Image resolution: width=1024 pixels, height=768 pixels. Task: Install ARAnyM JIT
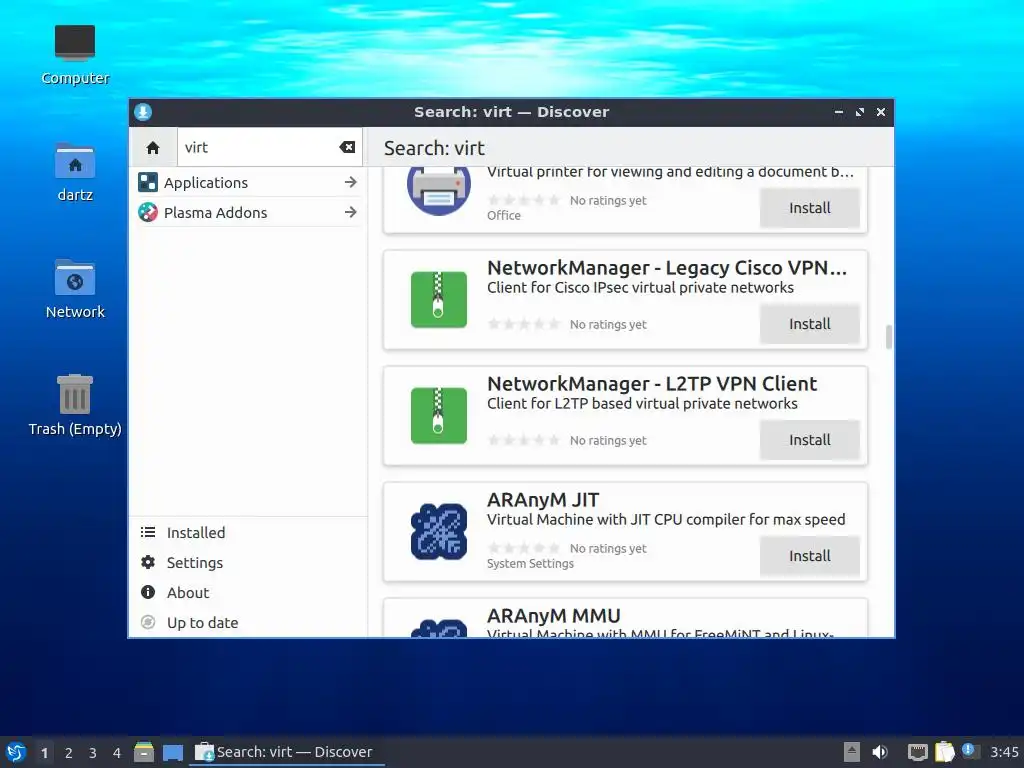pos(809,556)
